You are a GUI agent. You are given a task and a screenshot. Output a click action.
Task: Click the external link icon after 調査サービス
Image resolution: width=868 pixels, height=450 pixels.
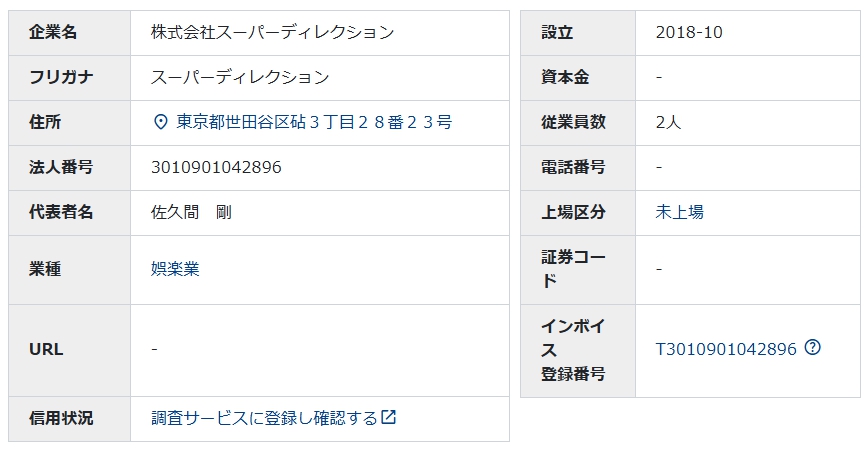pos(389,417)
